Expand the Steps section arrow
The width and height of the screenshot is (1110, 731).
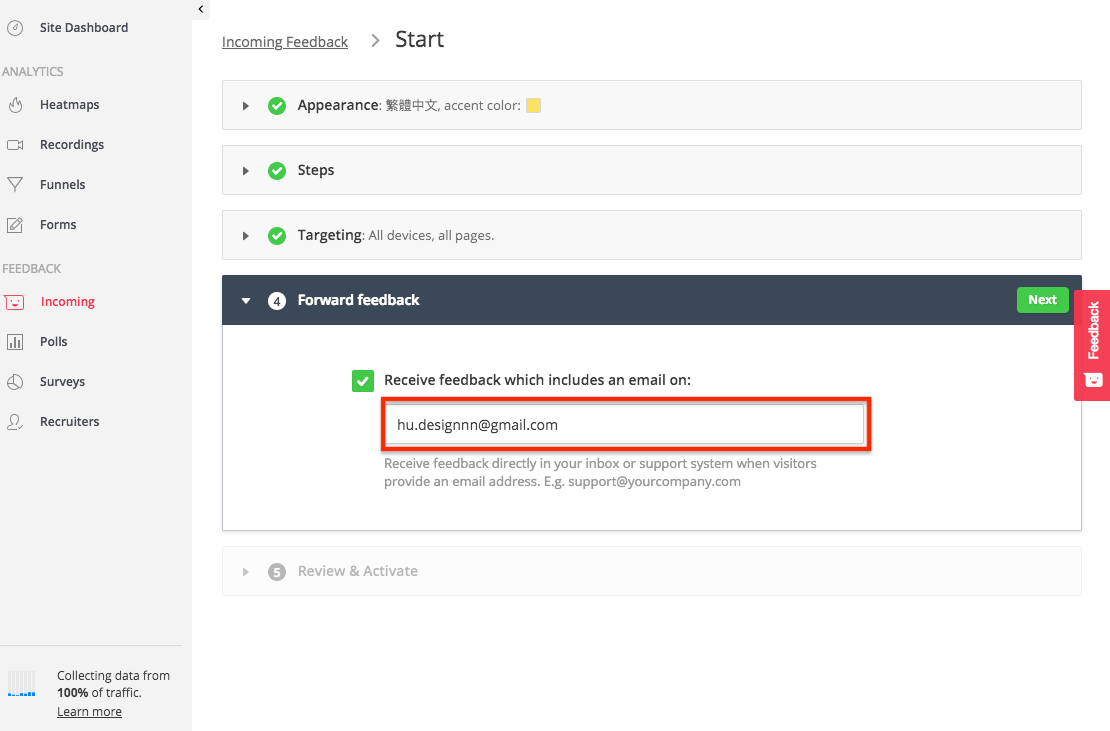(246, 171)
